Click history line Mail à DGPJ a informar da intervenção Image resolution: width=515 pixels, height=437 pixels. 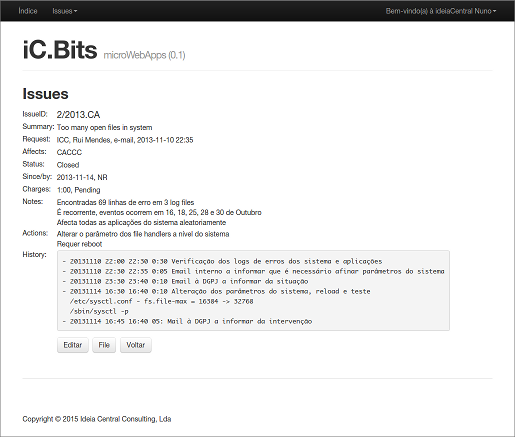(187, 321)
